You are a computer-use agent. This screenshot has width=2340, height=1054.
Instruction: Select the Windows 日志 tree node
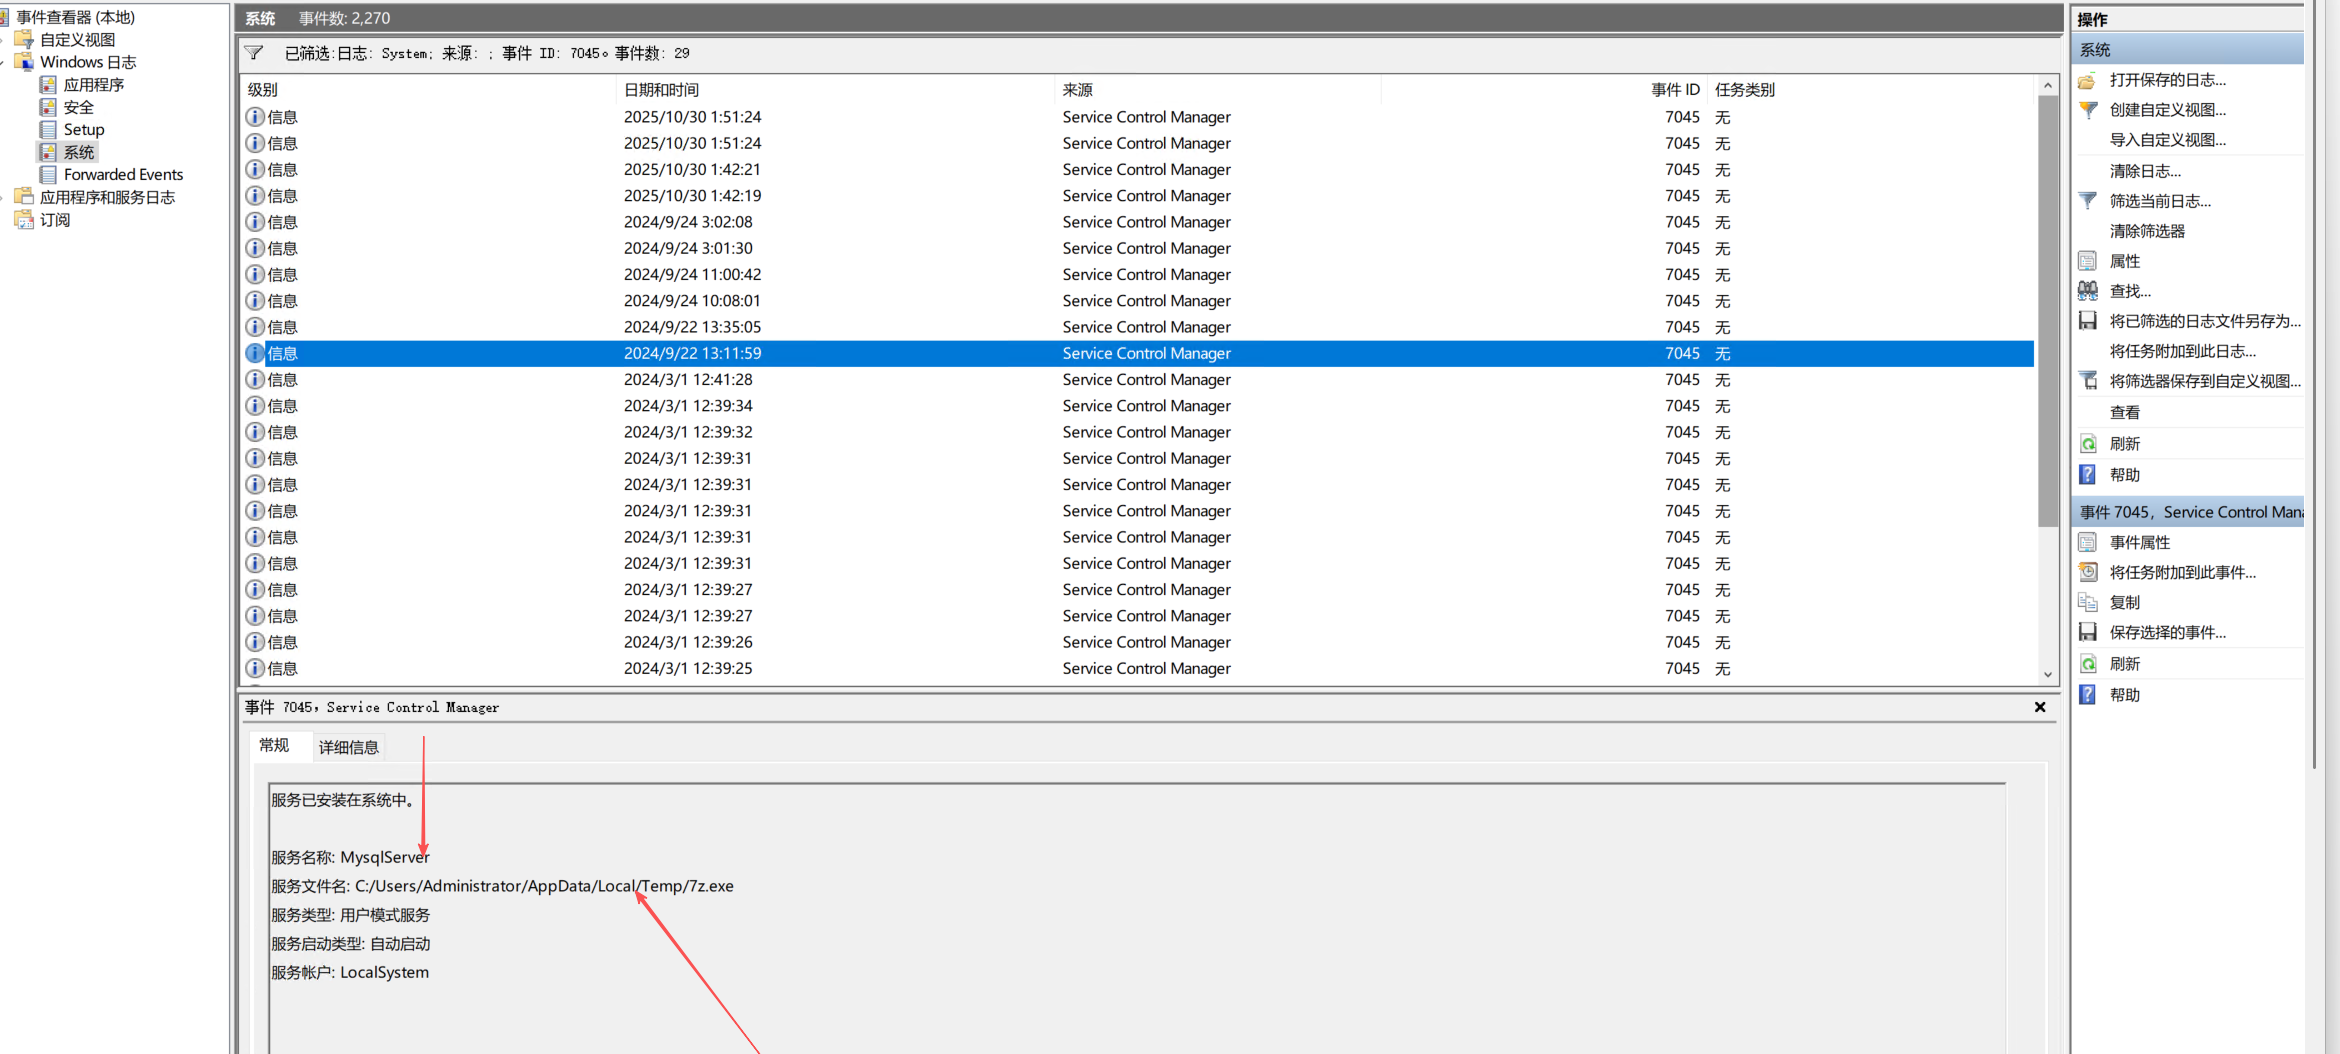[88, 62]
